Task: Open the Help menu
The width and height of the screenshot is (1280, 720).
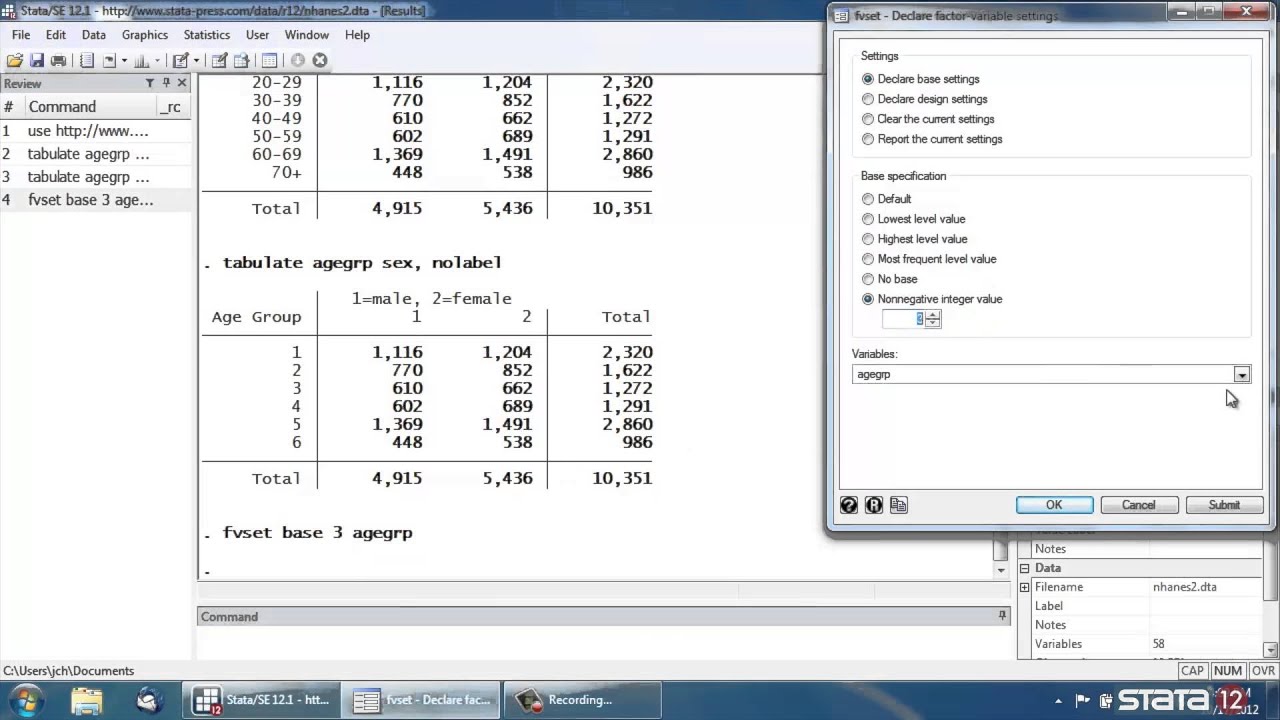Action: point(357,35)
